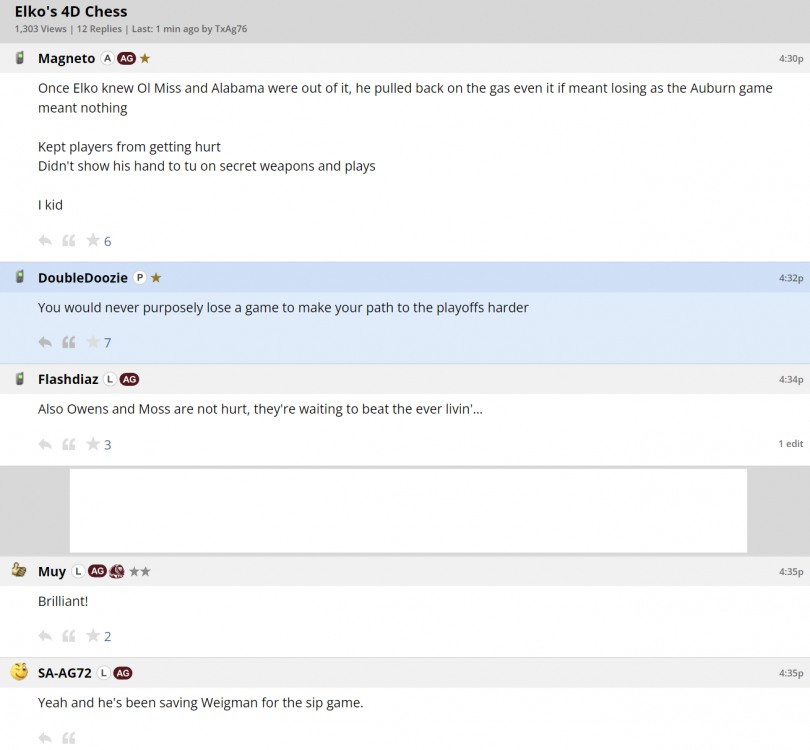Click the 4:30p timestamp on Magneto's post
Screen dimensions: 810x750
(791, 58)
